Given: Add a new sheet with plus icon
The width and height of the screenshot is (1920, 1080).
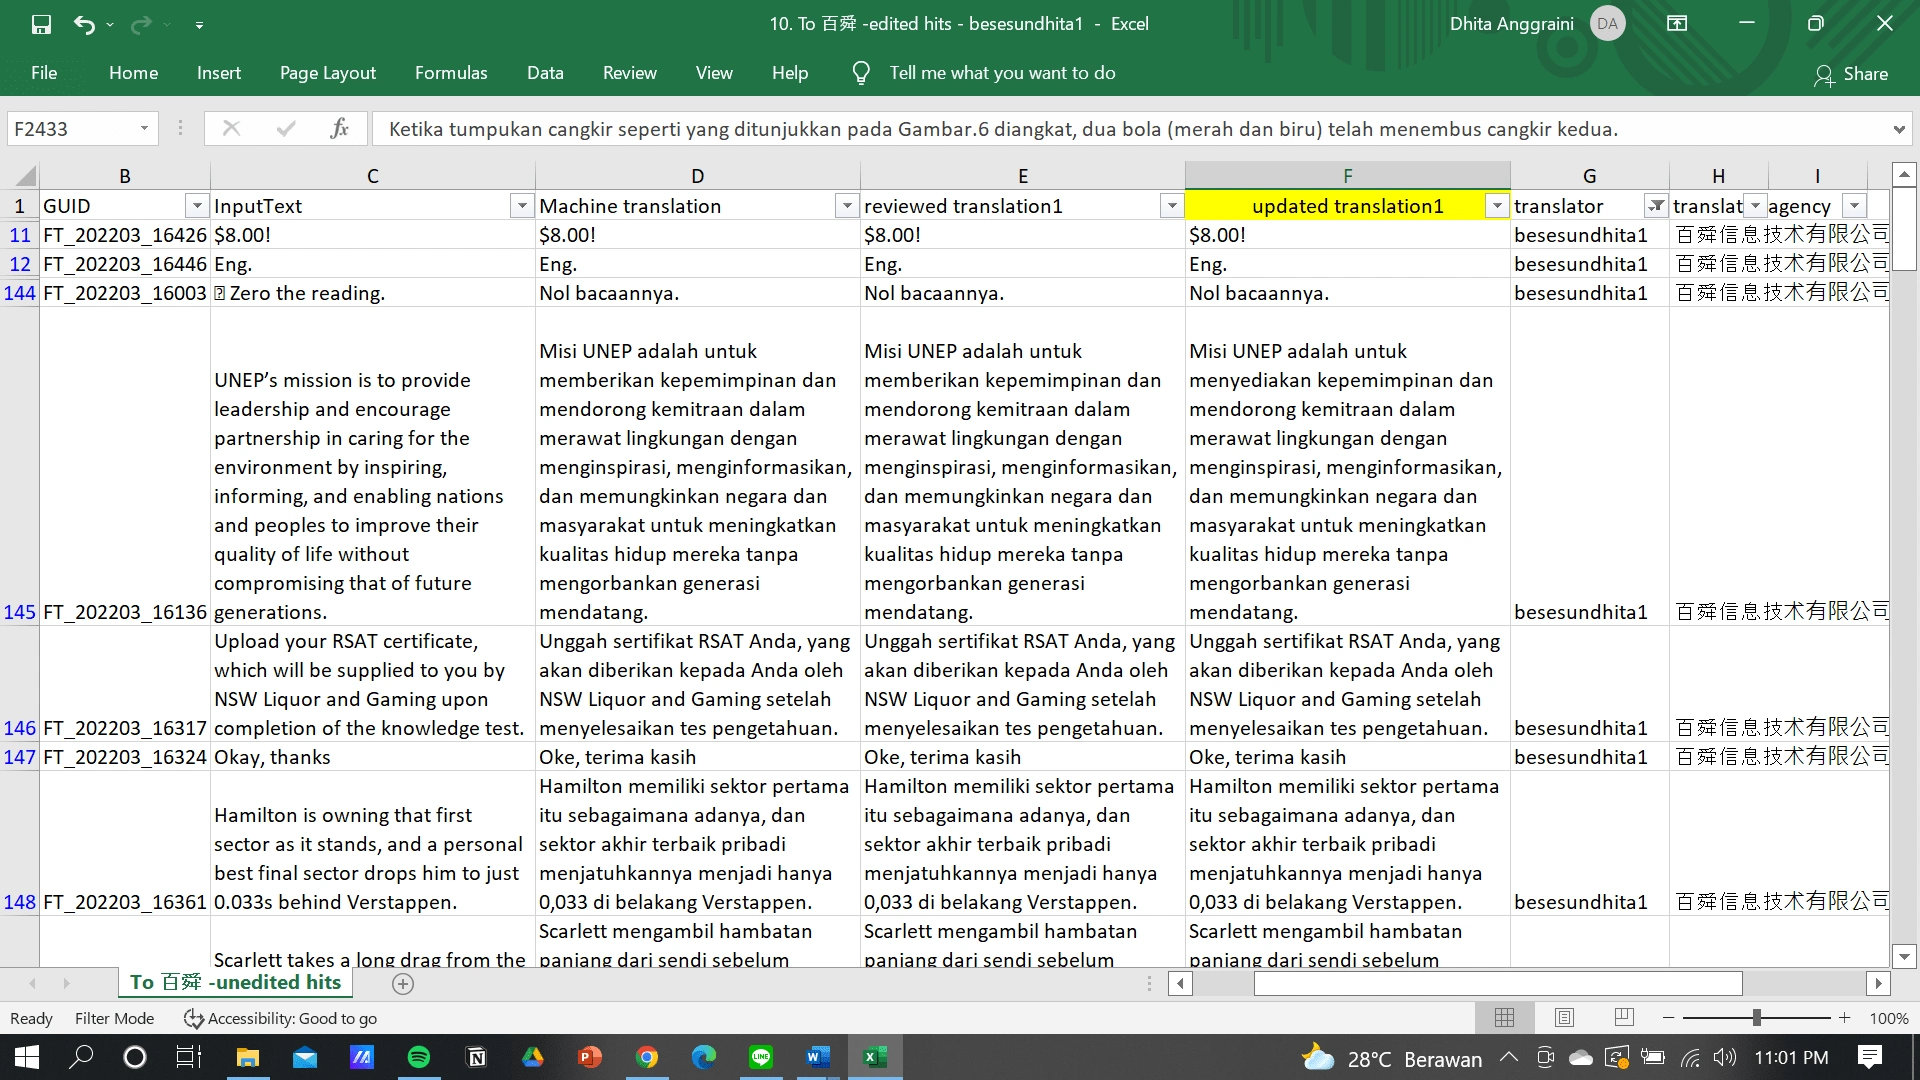Looking at the screenshot, I should (403, 984).
